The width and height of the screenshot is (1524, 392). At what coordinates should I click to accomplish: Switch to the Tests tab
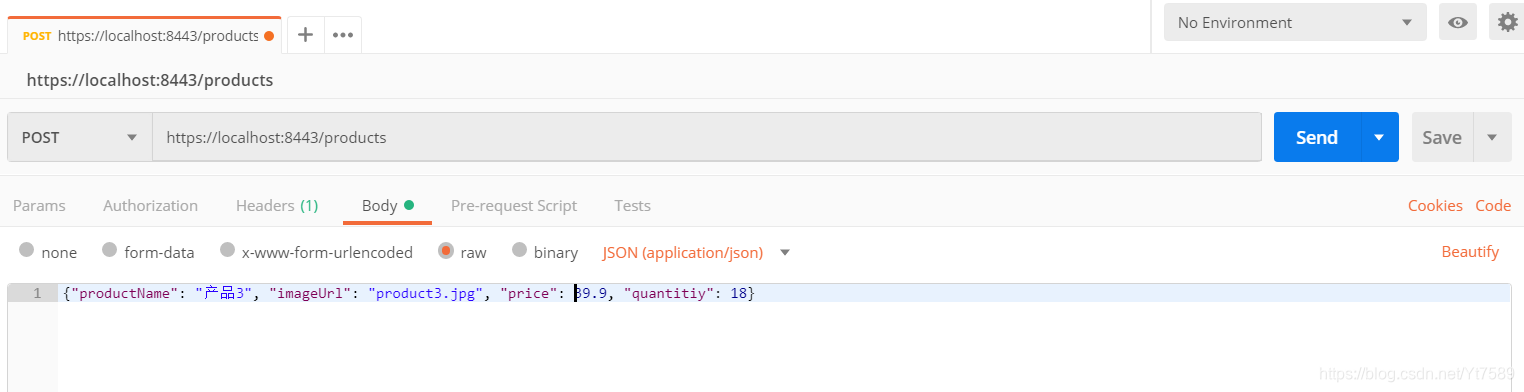pos(632,205)
